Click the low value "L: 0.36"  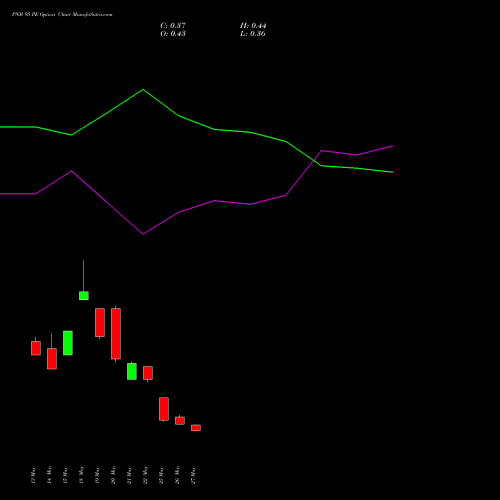tap(253, 34)
